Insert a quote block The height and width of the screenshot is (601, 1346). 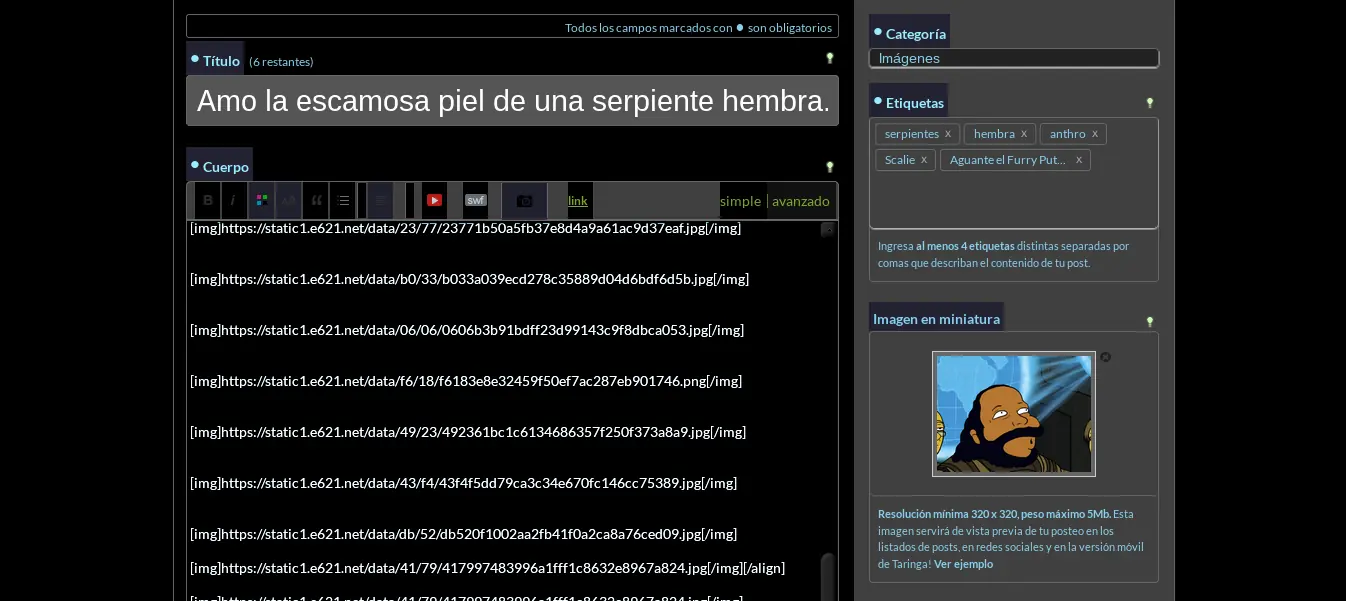click(316, 200)
